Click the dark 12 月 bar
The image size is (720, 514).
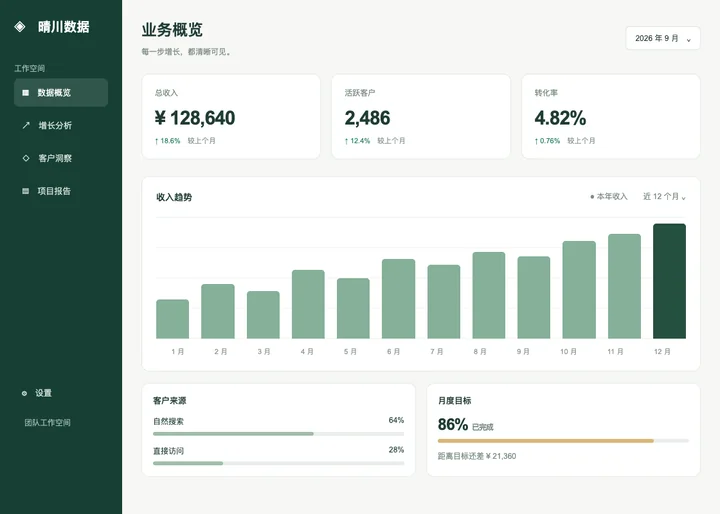click(x=669, y=281)
